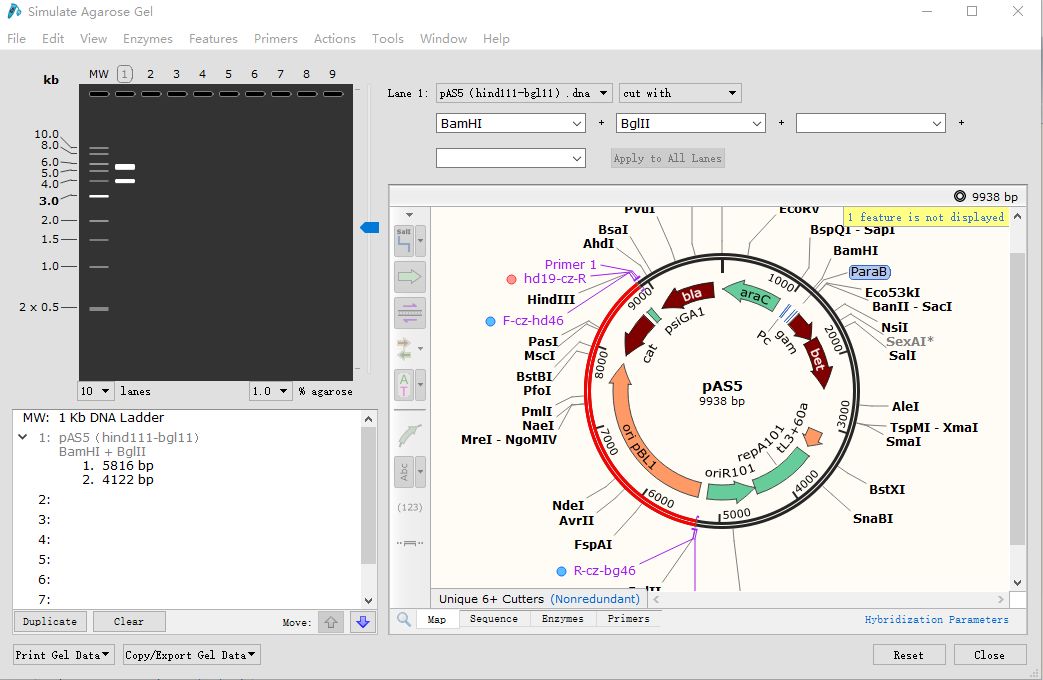Open the enzymes icon dropdown arrow in side toolbar

click(x=420, y=242)
